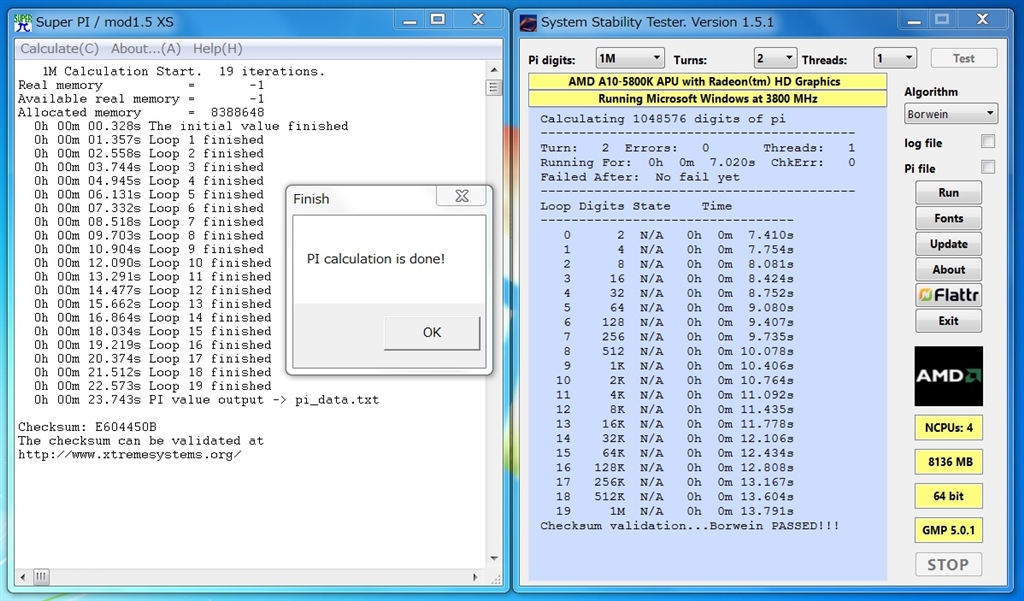The width and height of the screenshot is (1024, 601).
Task: Click Super PI horizontal scrollbar left arrow
Action: tap(24, 577)
